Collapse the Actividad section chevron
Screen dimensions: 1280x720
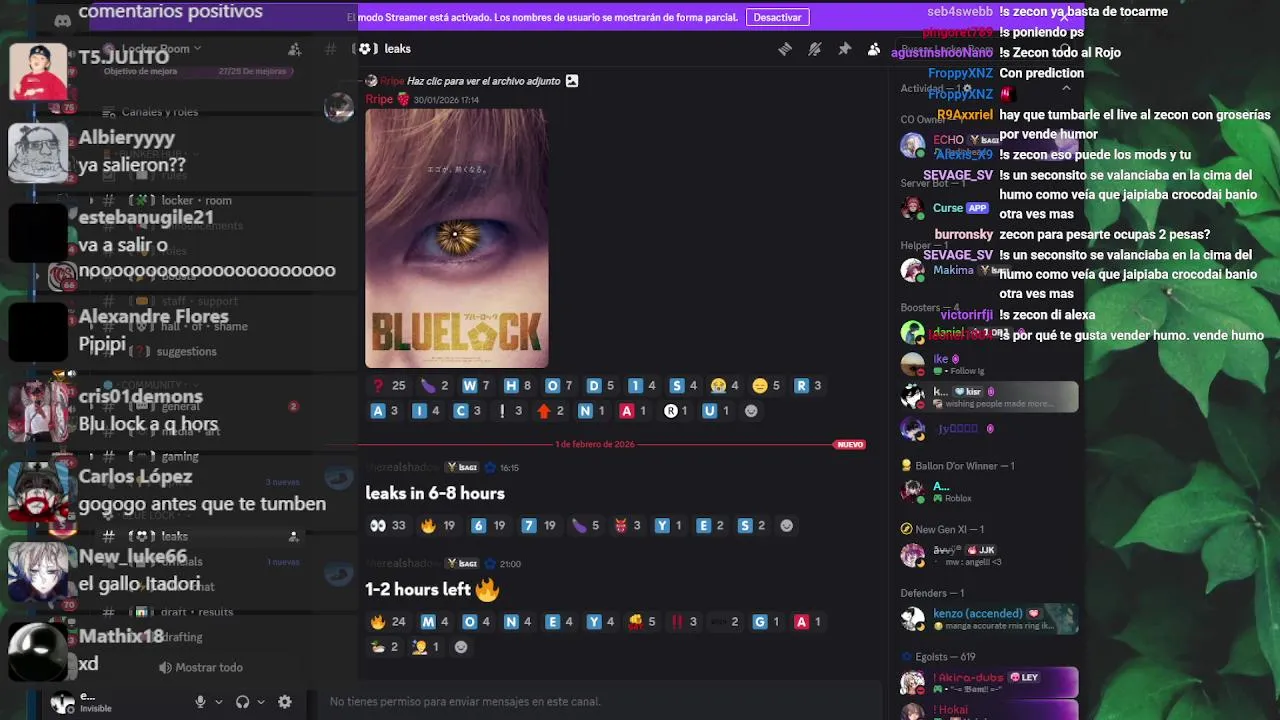(1066, 88)
